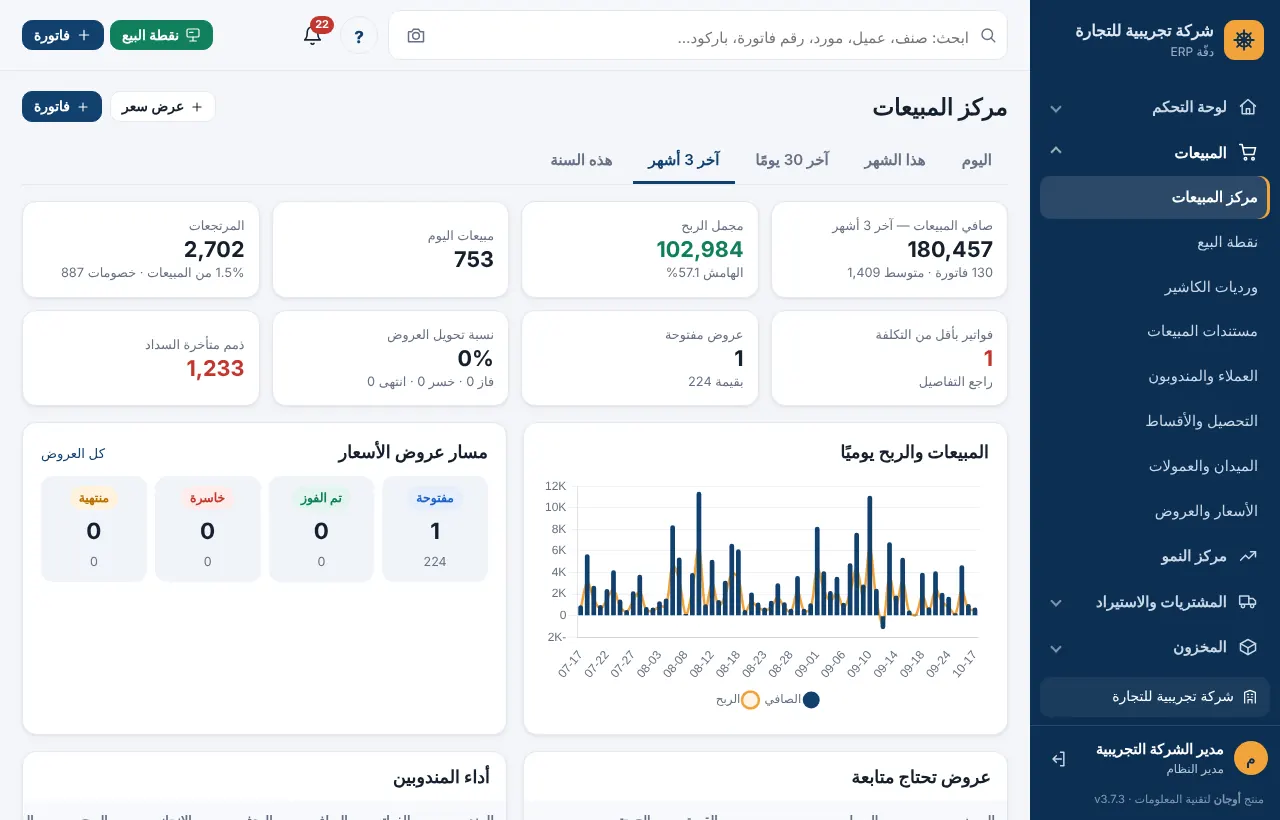The image size is (1280, 820).
Task: Open the notifications bell with 22 badge
Action: (313, 35)
